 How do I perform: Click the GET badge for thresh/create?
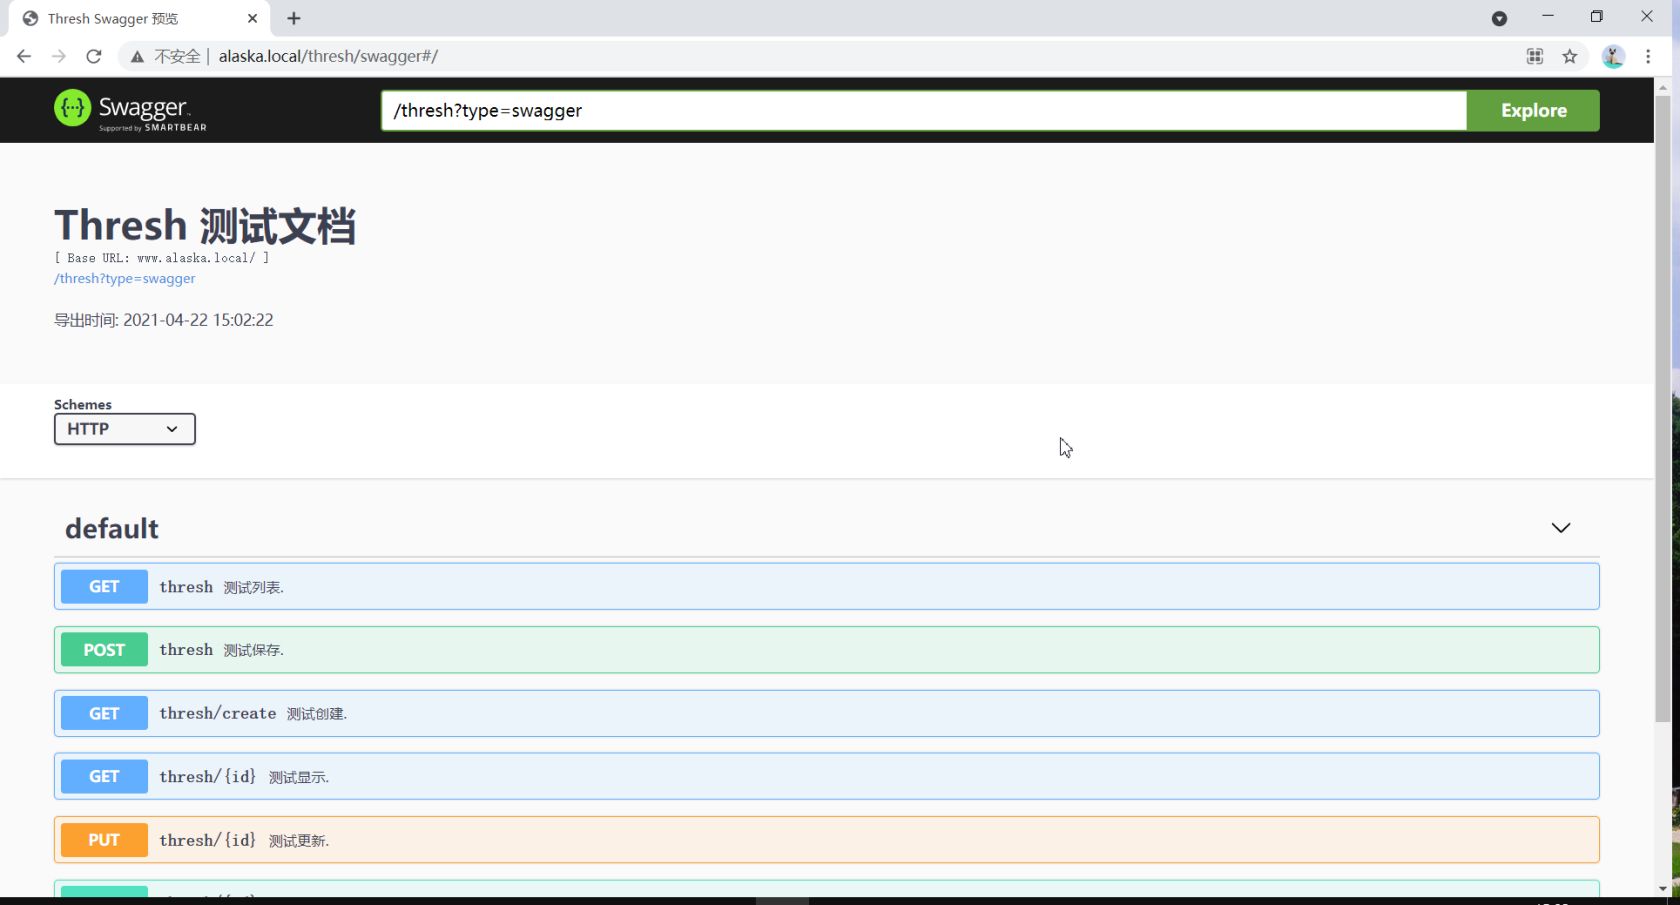[104, 713]
